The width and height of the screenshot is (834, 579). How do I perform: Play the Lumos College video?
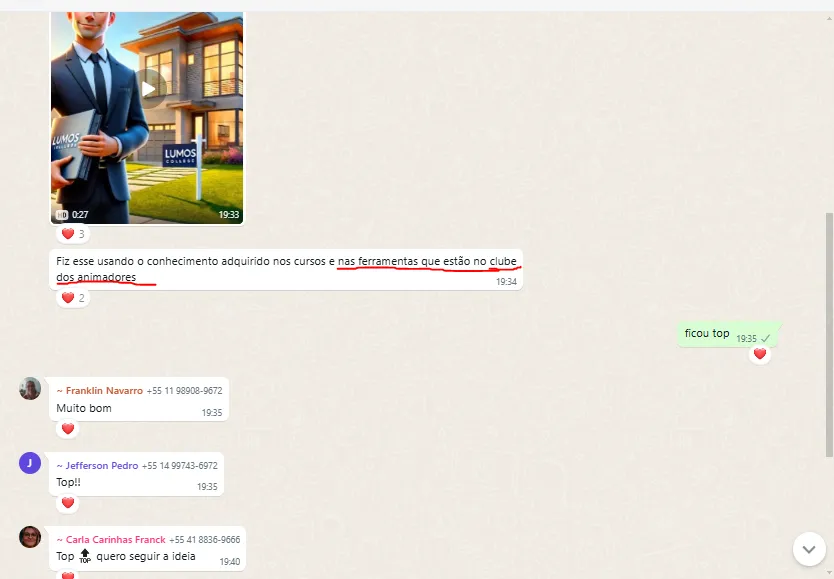click(x=148, y=89)
